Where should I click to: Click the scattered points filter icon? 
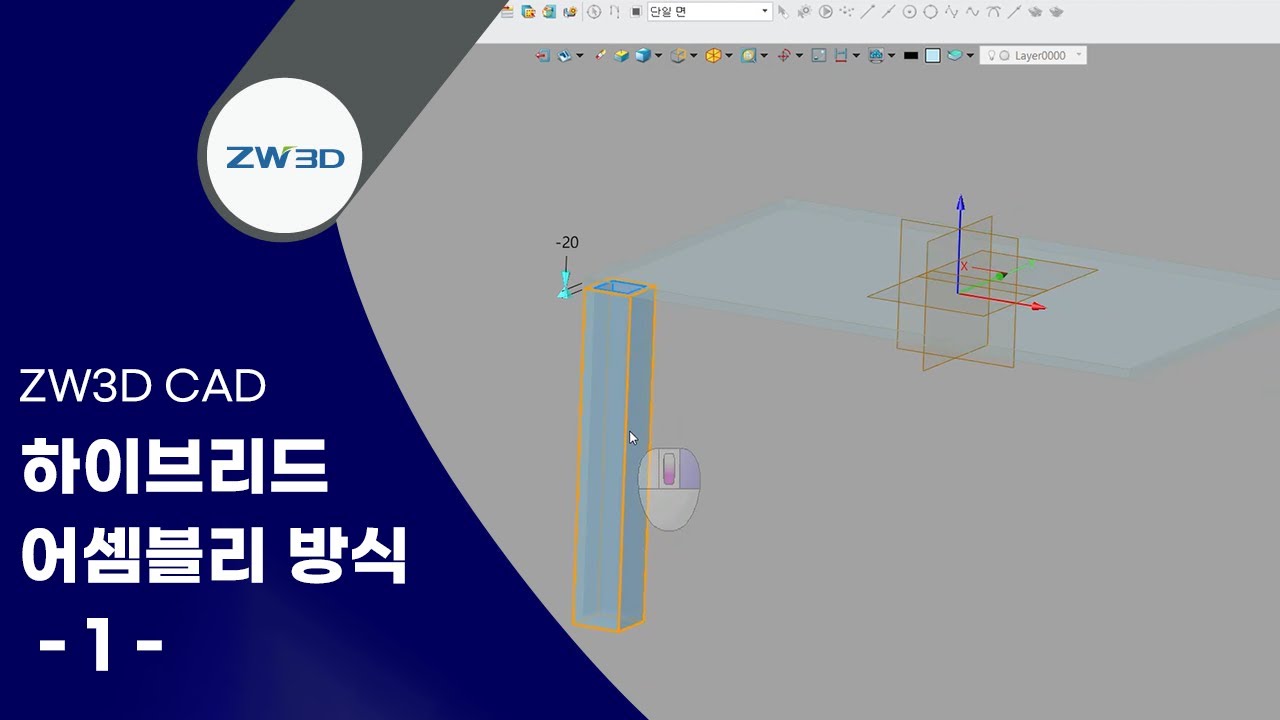[847, 12]
